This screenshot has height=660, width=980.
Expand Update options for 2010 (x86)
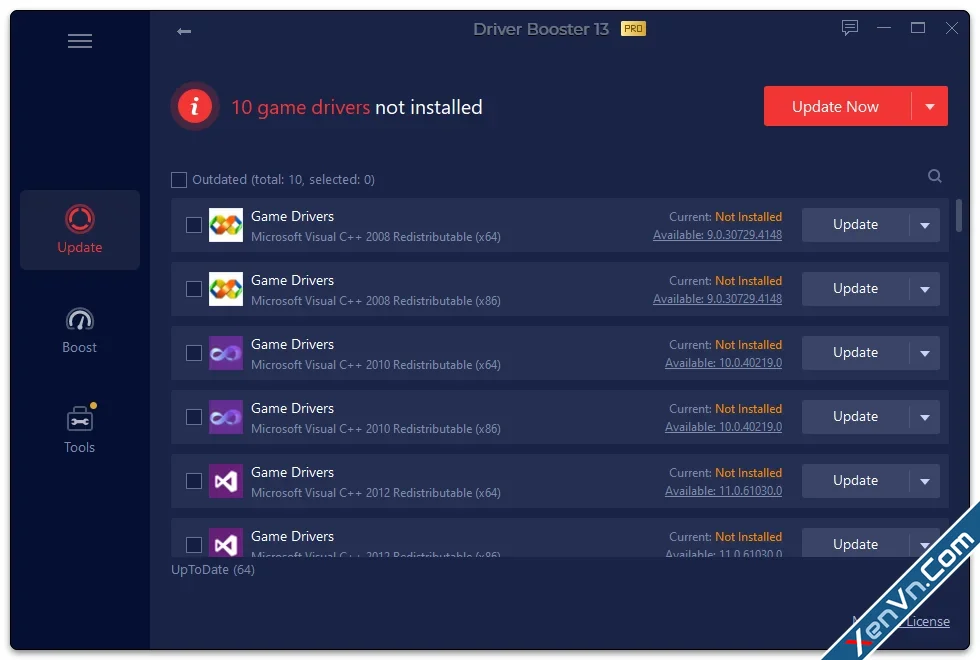(x=925, y=417)
